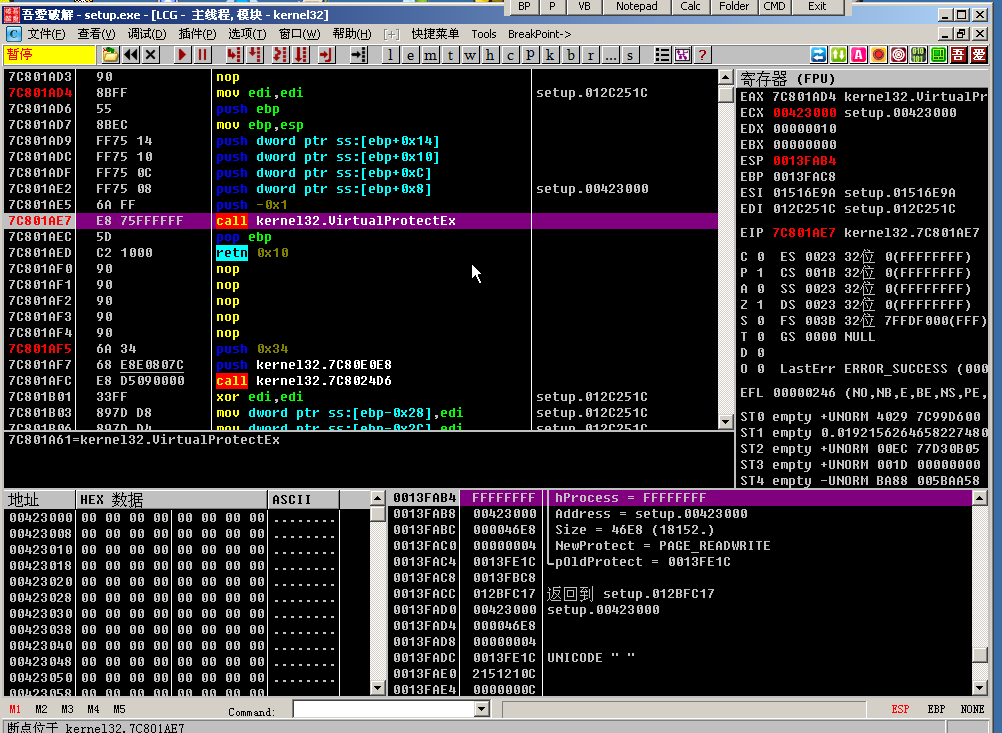Select the M3 memory tab
1002x733 pixels.
(67, 709)
